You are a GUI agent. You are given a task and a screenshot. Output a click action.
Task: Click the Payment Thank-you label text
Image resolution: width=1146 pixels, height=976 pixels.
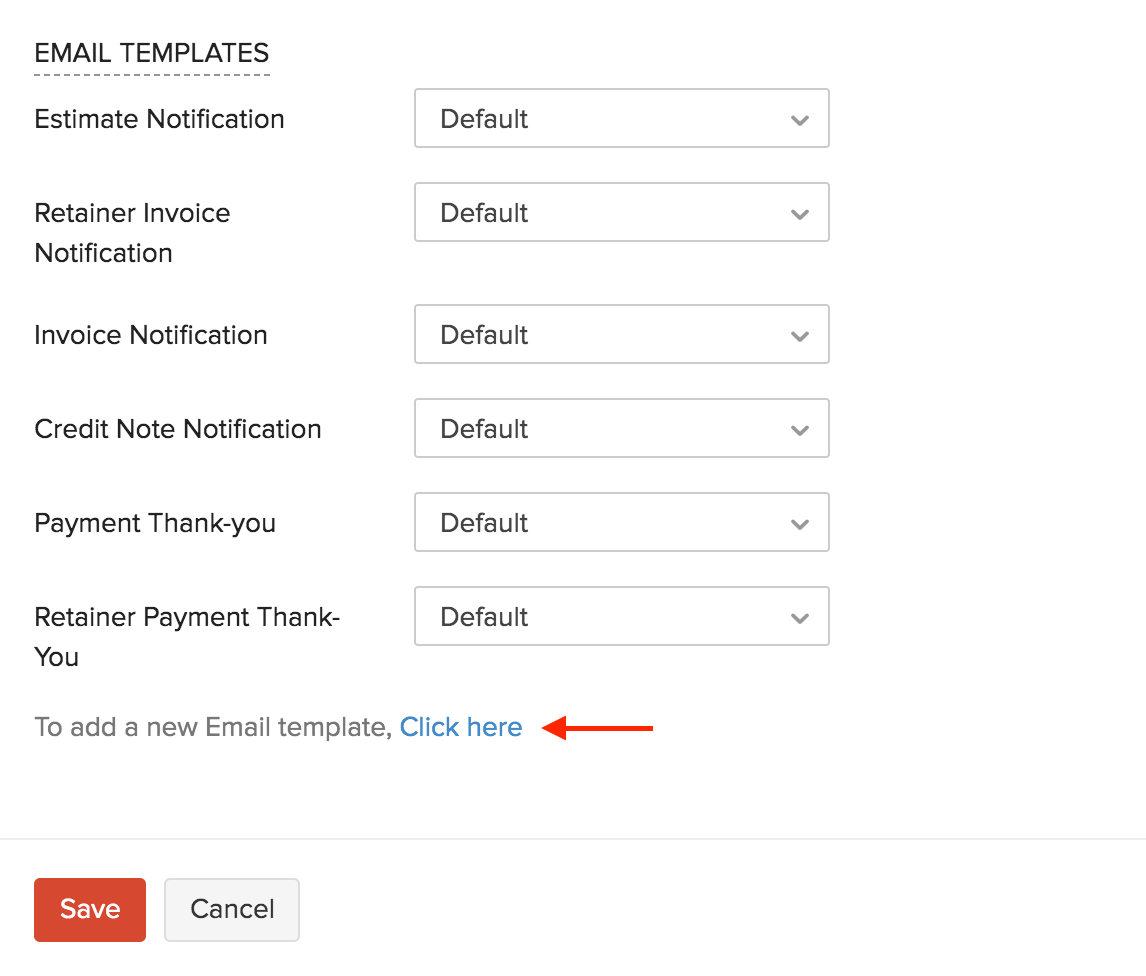[155, 522]
